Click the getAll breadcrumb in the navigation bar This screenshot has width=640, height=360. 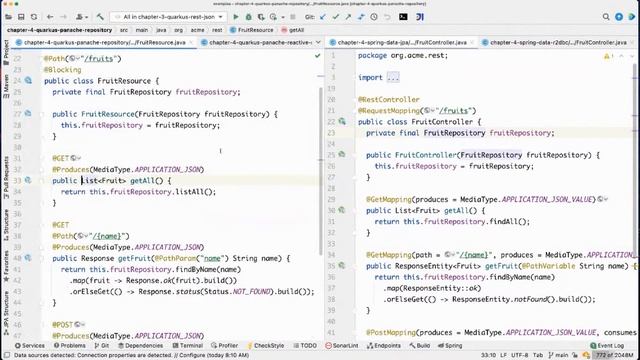(x=293, y=30)
